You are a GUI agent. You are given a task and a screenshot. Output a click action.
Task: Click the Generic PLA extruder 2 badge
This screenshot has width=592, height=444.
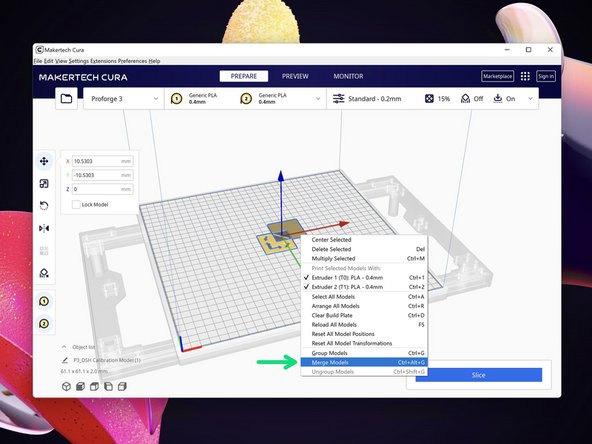[x=246, y=99]
